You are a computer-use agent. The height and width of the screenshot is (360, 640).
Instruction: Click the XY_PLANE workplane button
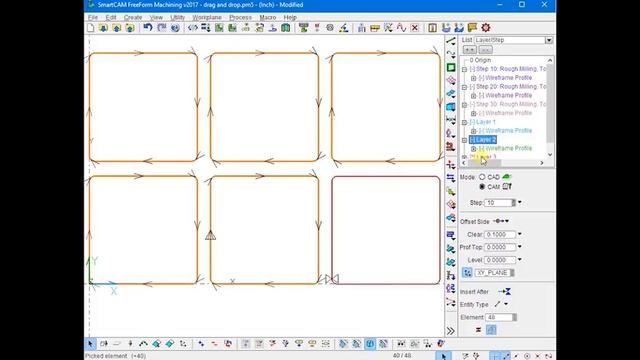(x=494, y=273)
